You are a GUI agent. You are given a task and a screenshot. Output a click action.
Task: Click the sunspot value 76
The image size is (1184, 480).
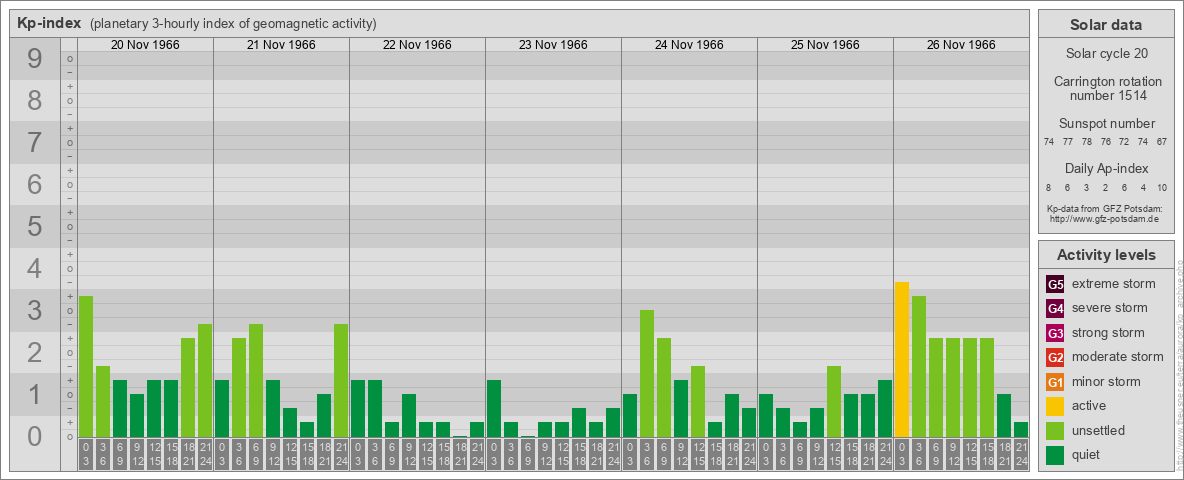1105,142
